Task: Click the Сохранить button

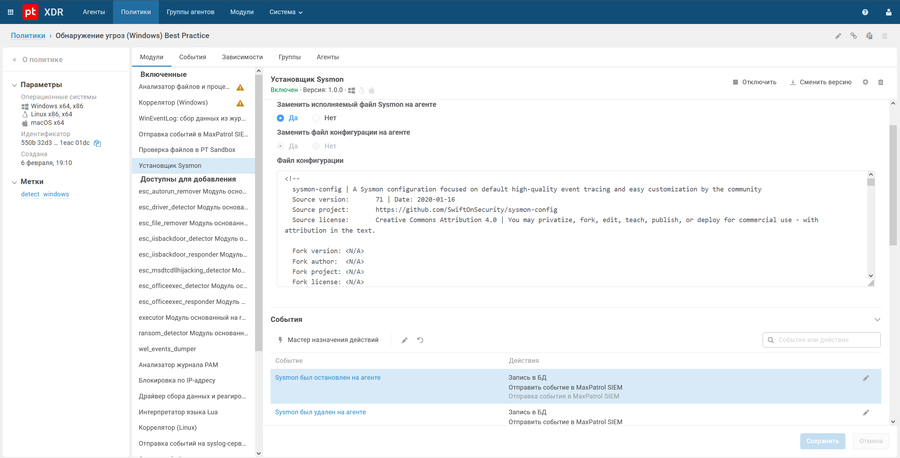Action: coord(823,441)
